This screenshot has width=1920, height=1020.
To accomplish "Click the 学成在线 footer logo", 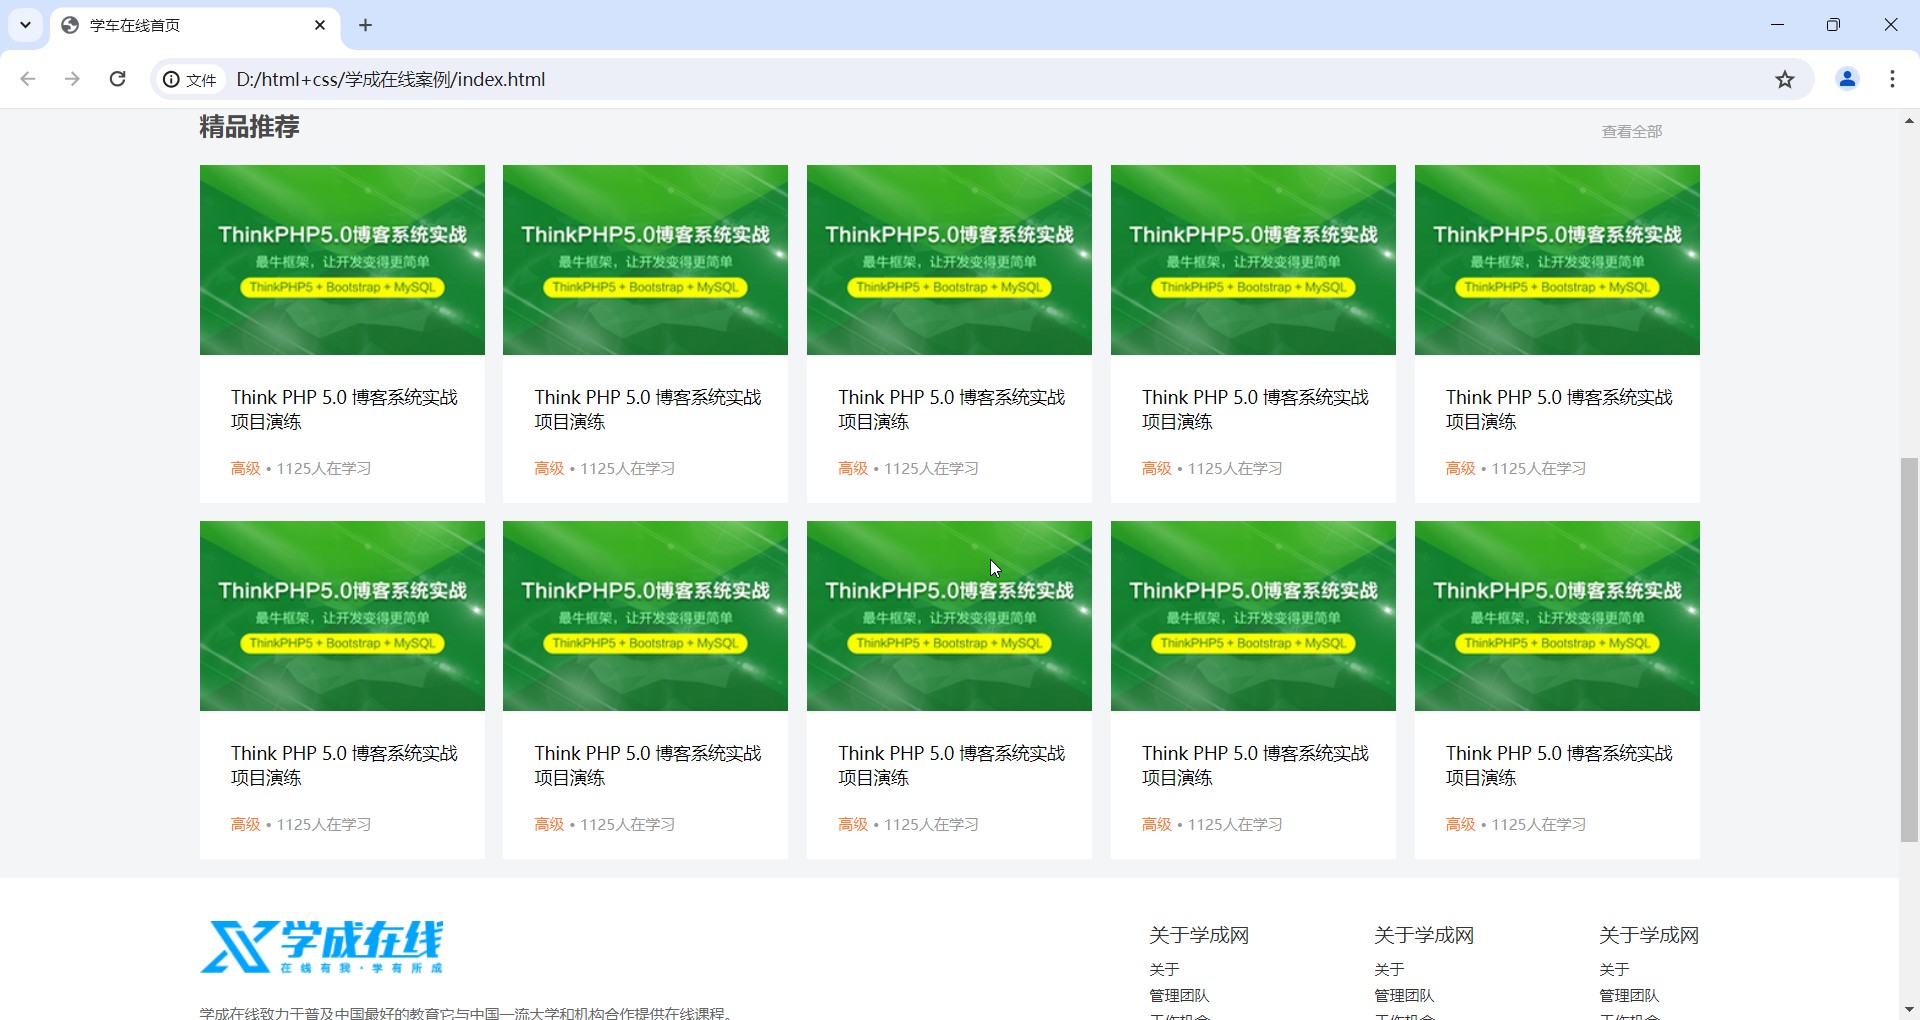I will tap(321, 947).
